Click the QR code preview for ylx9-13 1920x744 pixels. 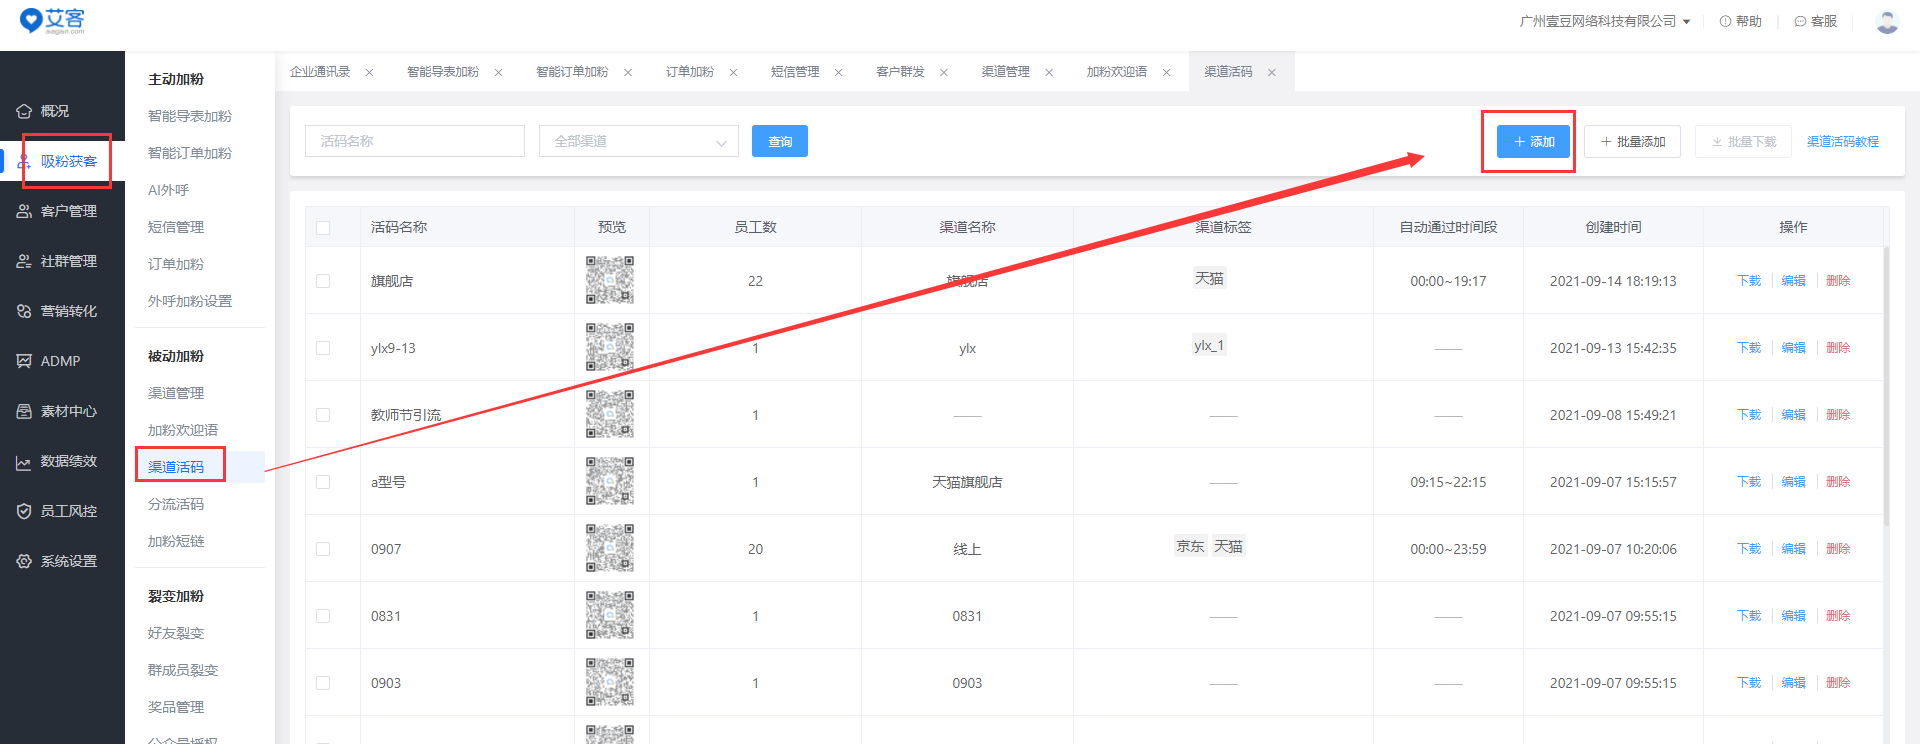(610, 347)
